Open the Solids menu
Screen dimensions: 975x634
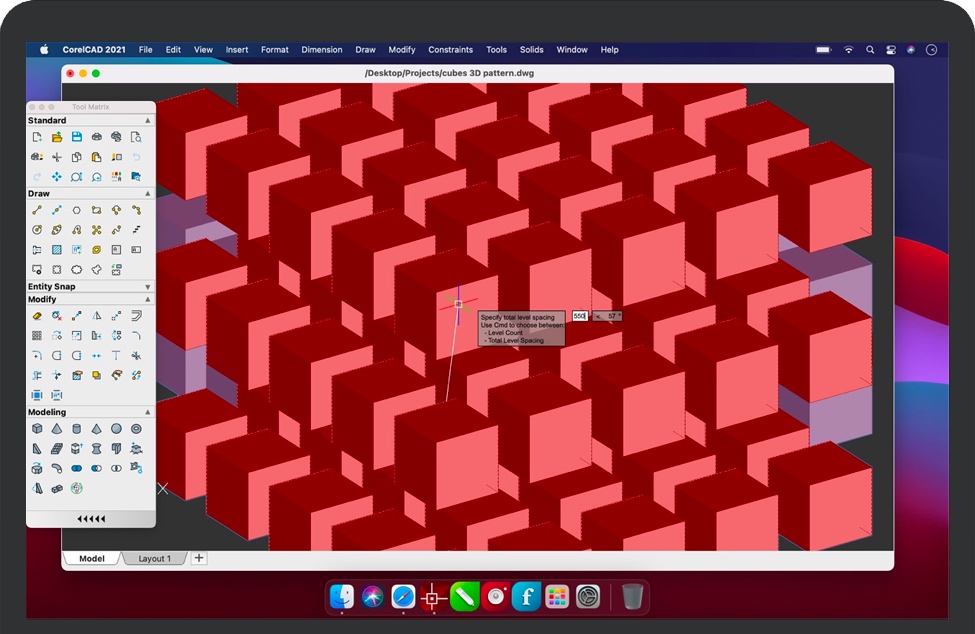[532, 50]
